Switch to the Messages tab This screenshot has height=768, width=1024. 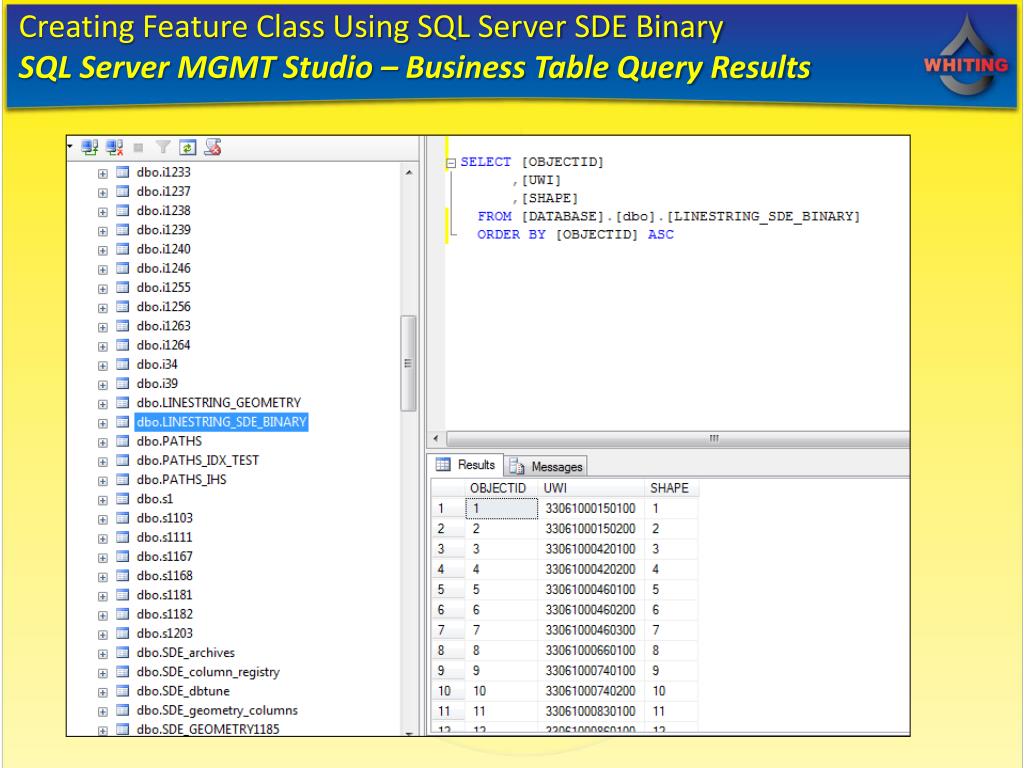[x=547, y=466]
